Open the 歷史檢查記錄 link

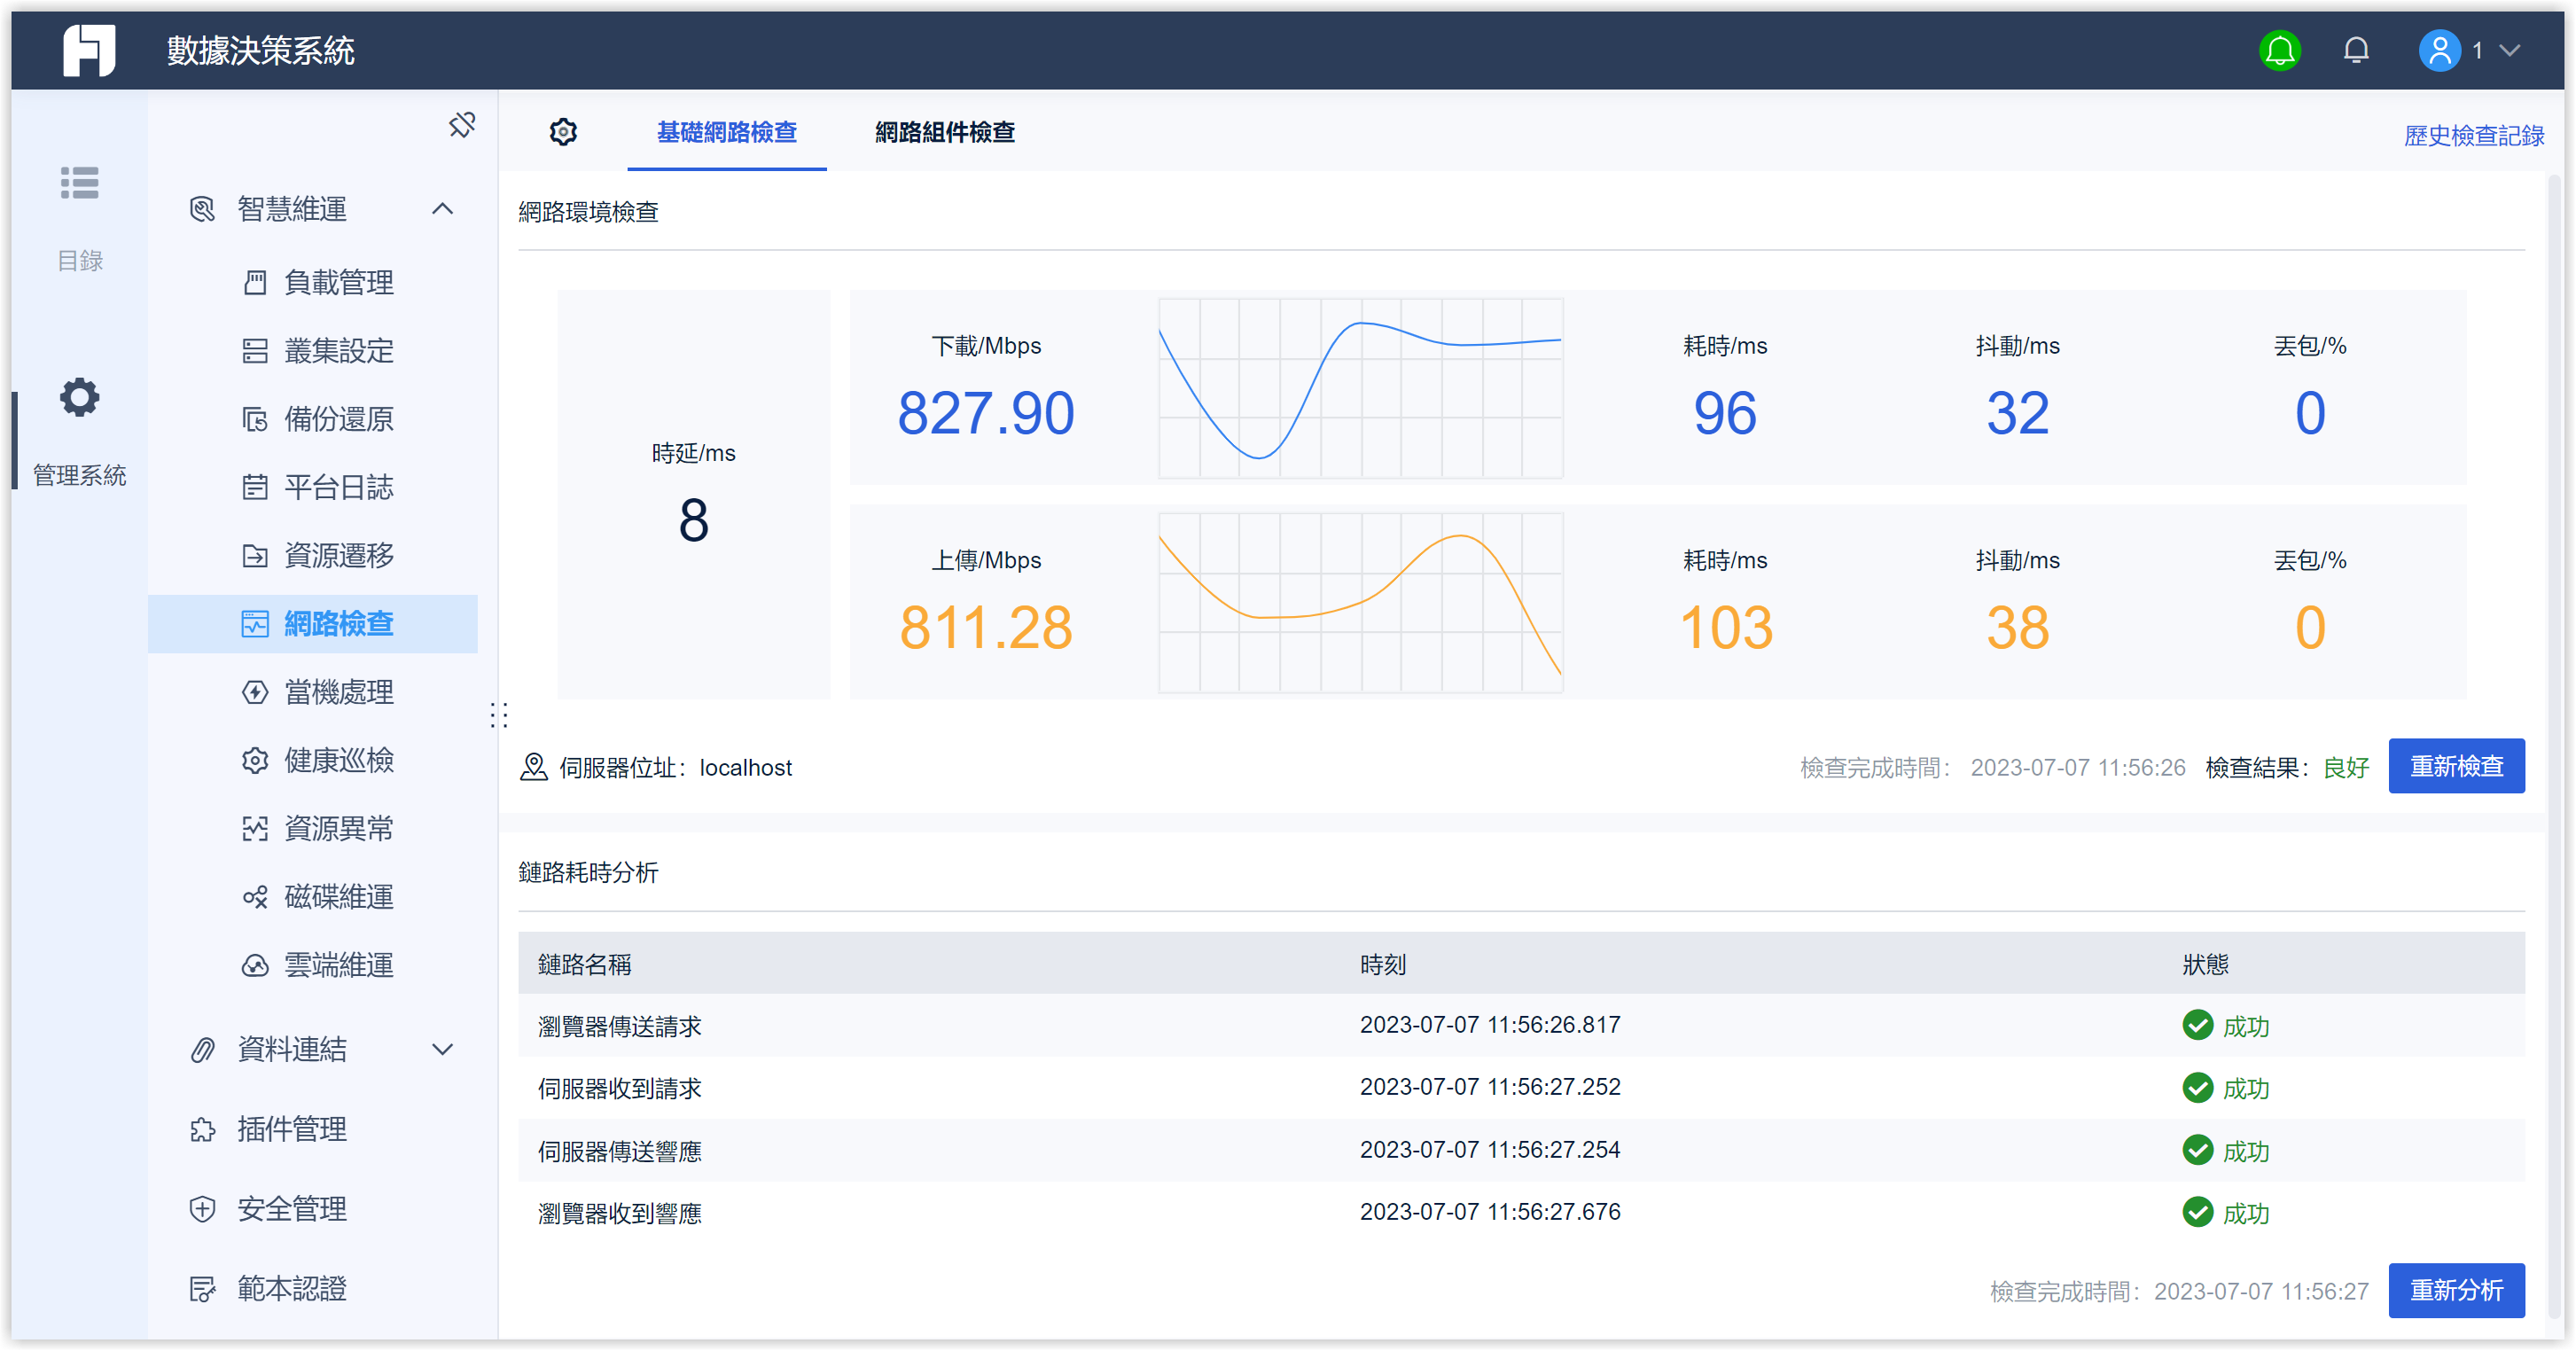(2473, 135)
